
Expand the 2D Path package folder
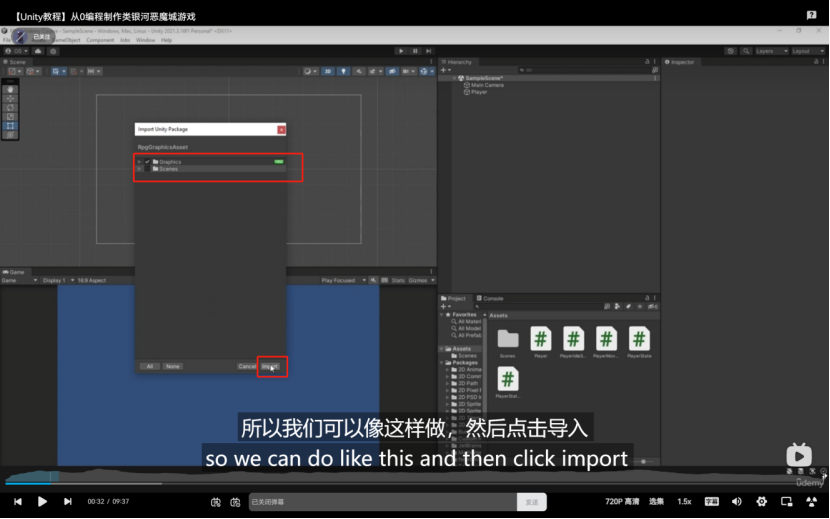click(447, 383)
